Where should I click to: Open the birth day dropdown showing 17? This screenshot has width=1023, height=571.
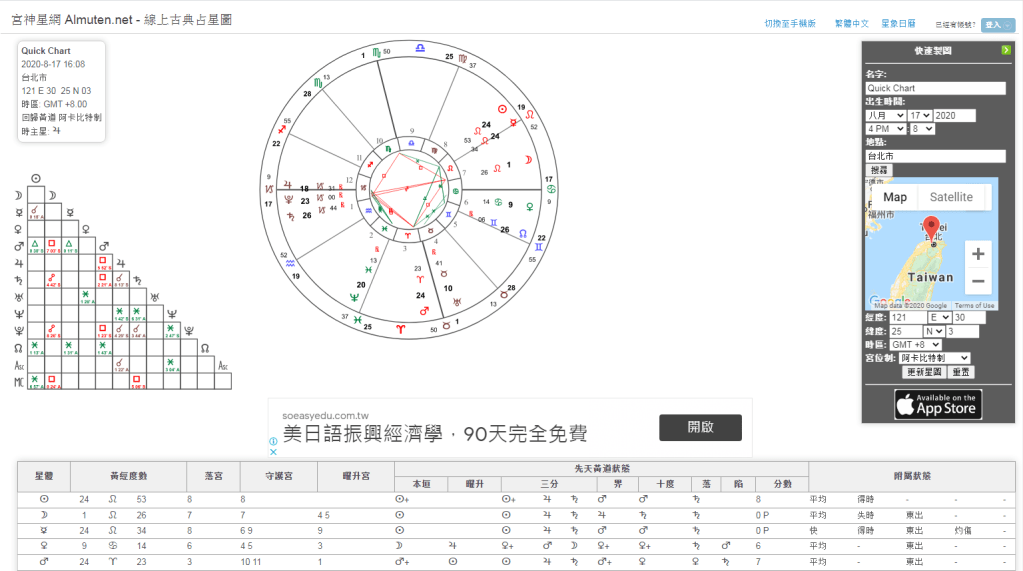[920, 115]
